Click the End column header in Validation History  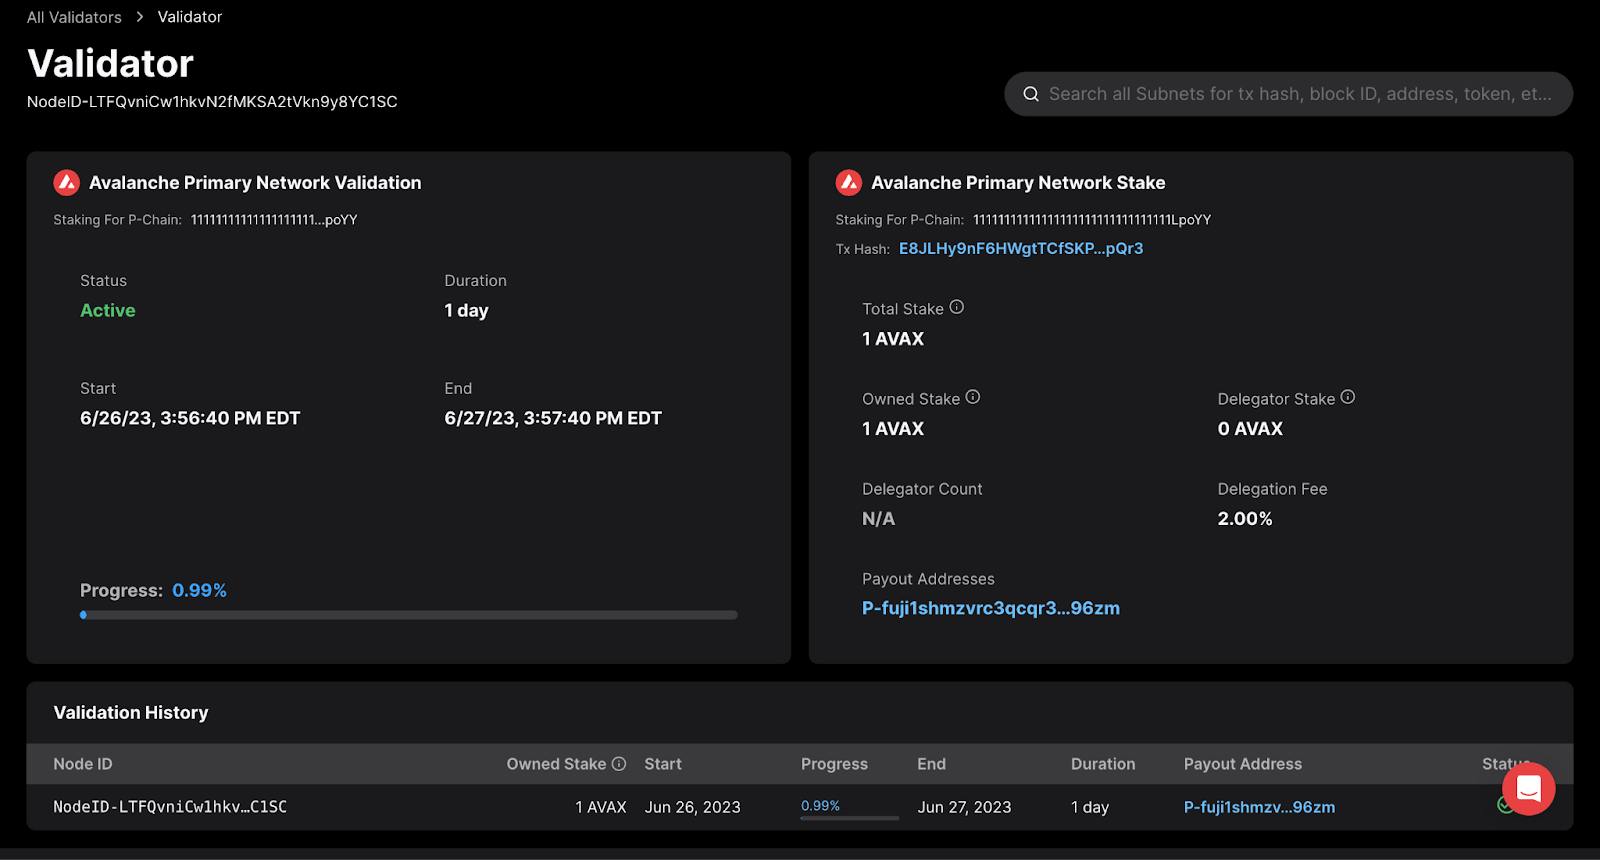tap(931, 764)
